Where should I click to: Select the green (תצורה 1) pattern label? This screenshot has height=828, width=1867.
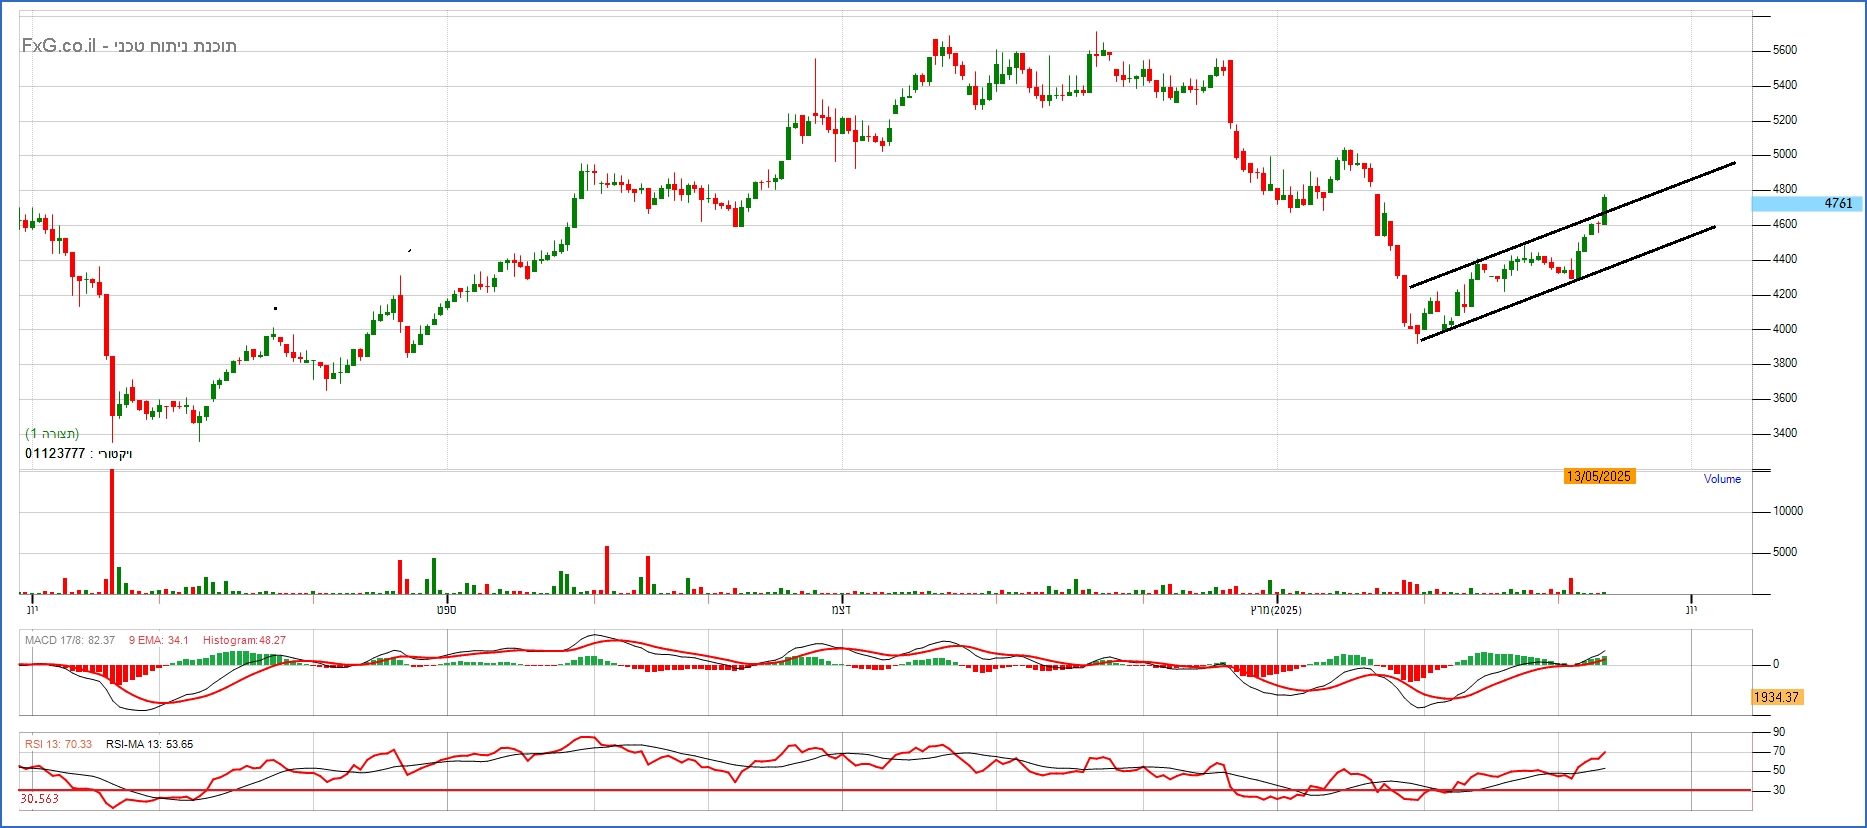[52, 434]
